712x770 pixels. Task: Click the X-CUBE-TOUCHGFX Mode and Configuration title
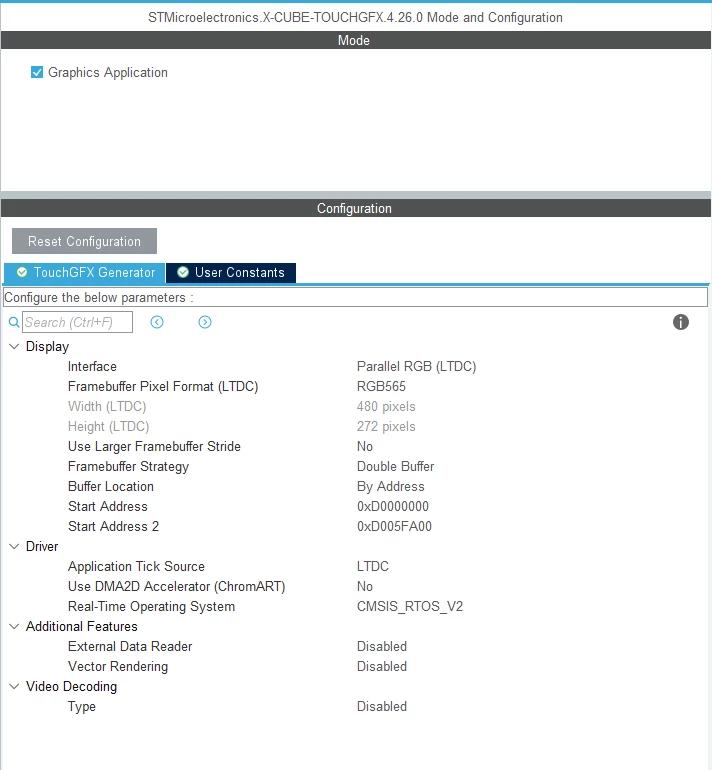[x=355, y=17]
